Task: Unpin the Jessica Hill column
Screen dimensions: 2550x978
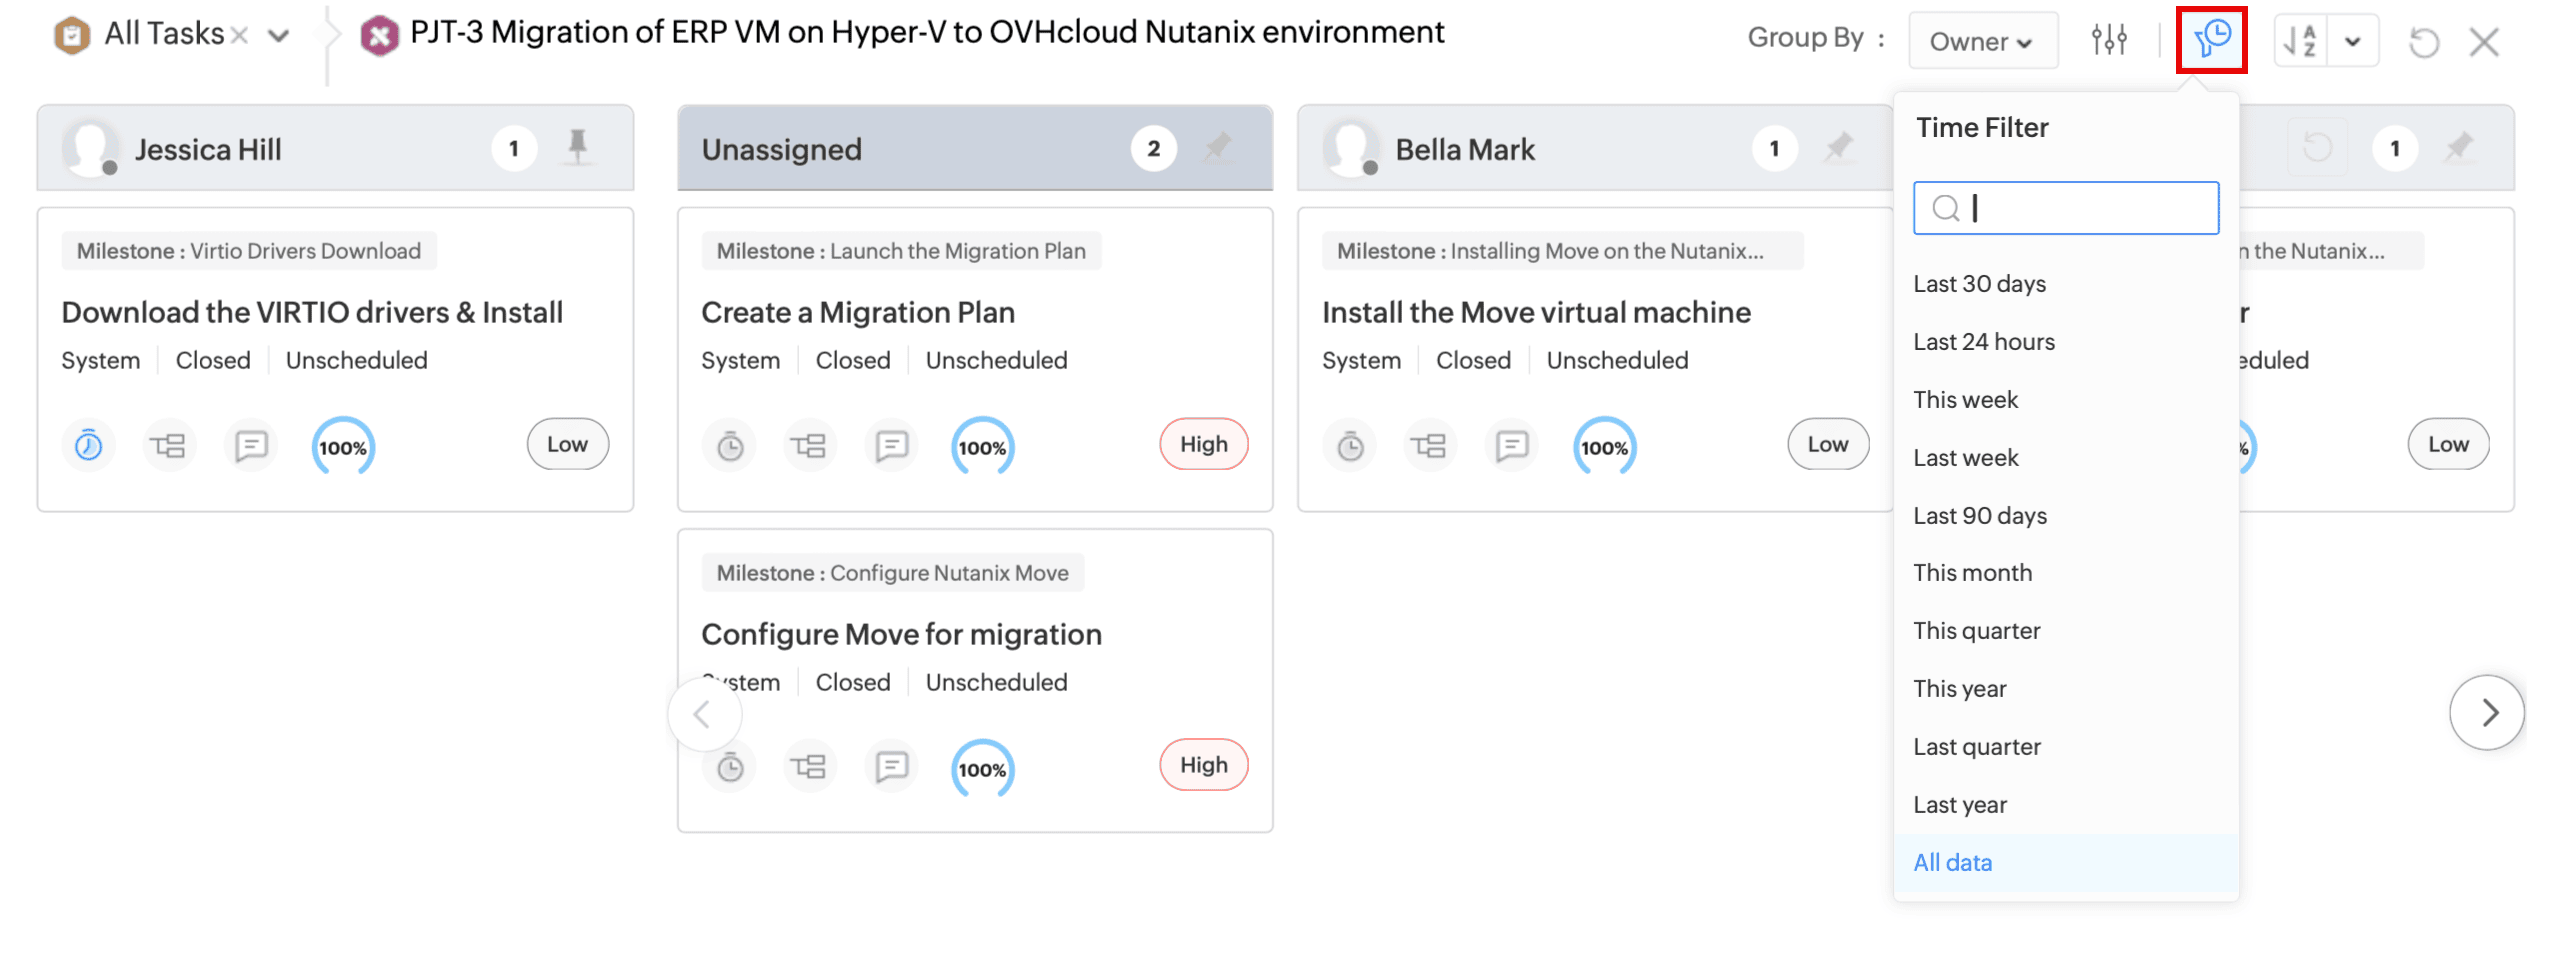Action: [577, 147]
